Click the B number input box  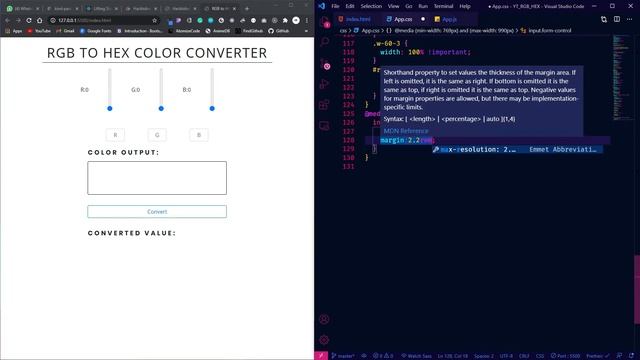(199, 135)
